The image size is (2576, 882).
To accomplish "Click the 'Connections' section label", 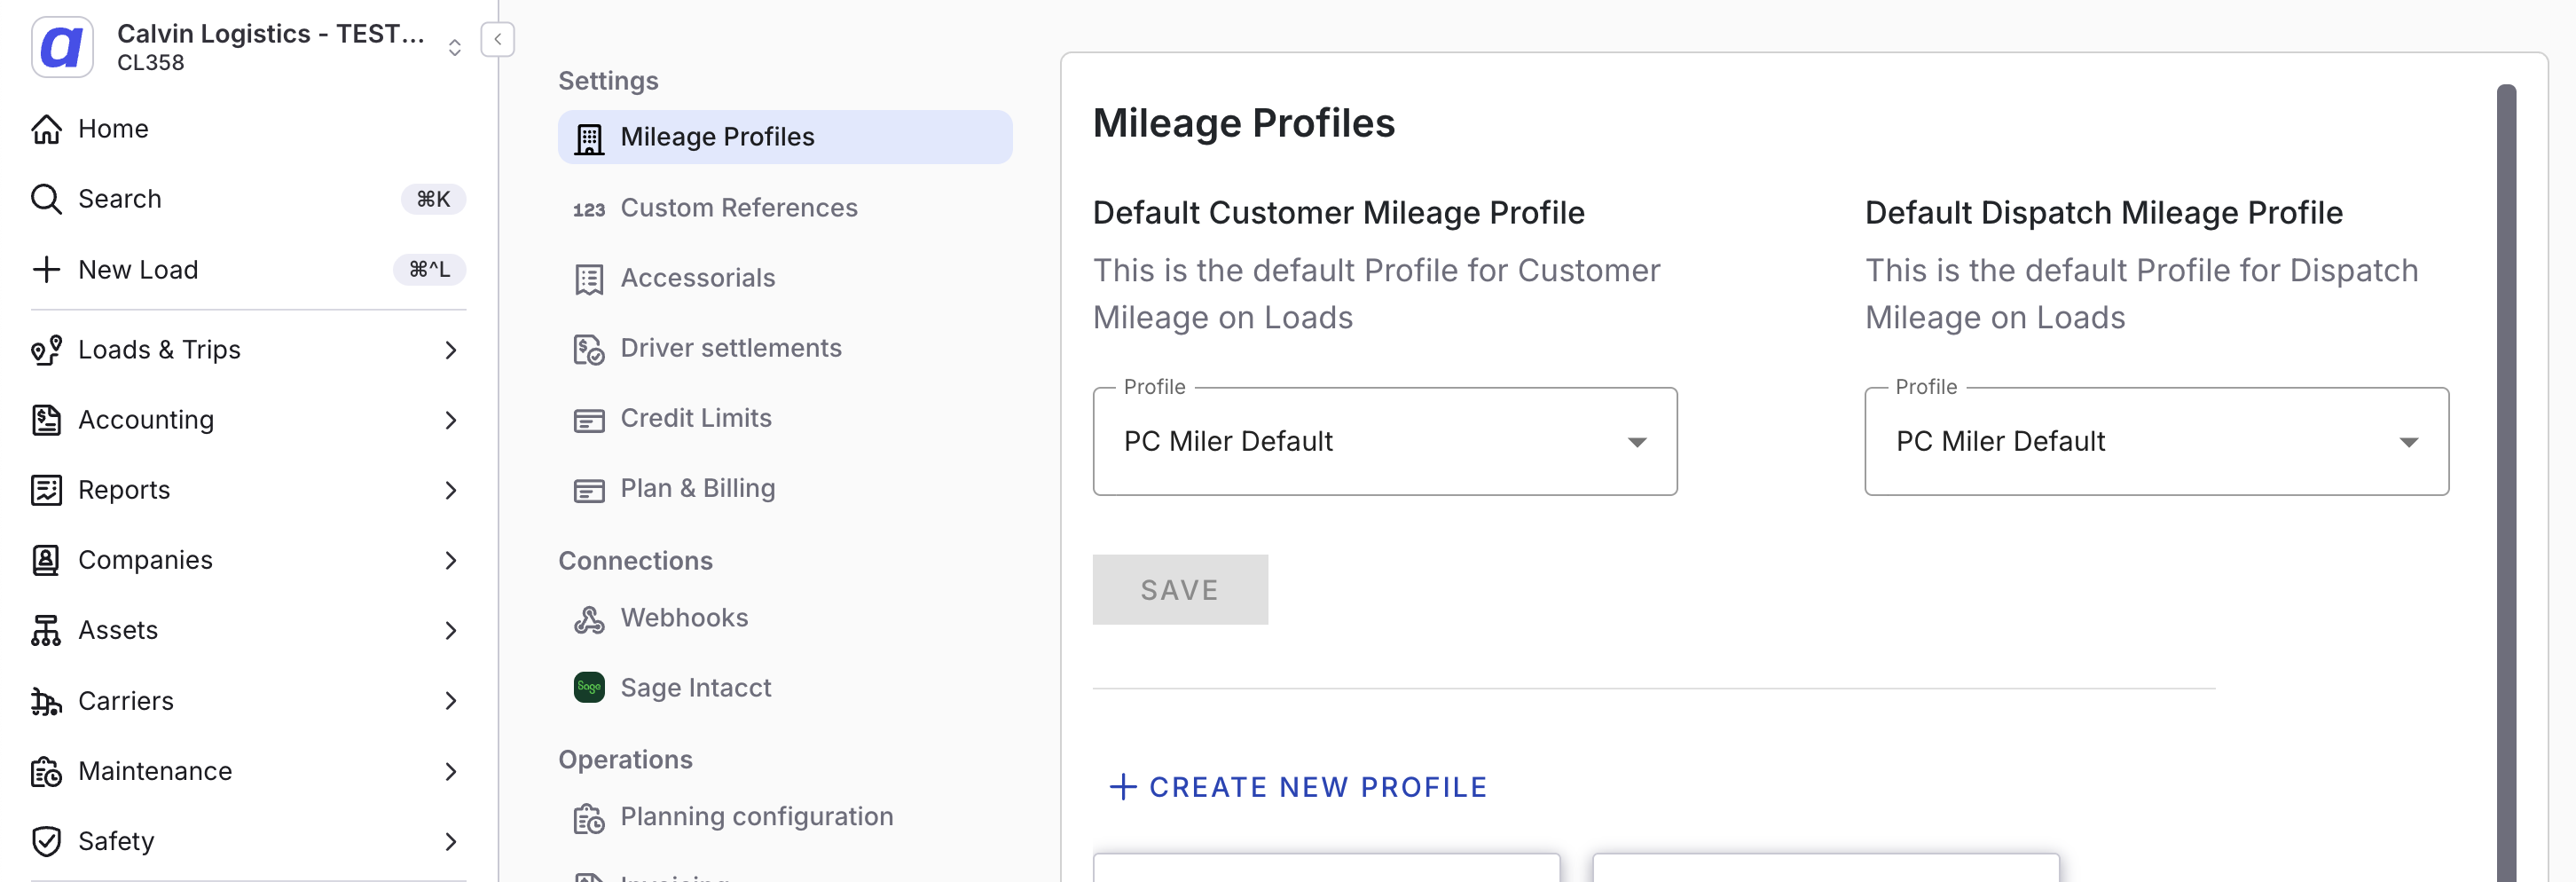I will pos(635,561).
